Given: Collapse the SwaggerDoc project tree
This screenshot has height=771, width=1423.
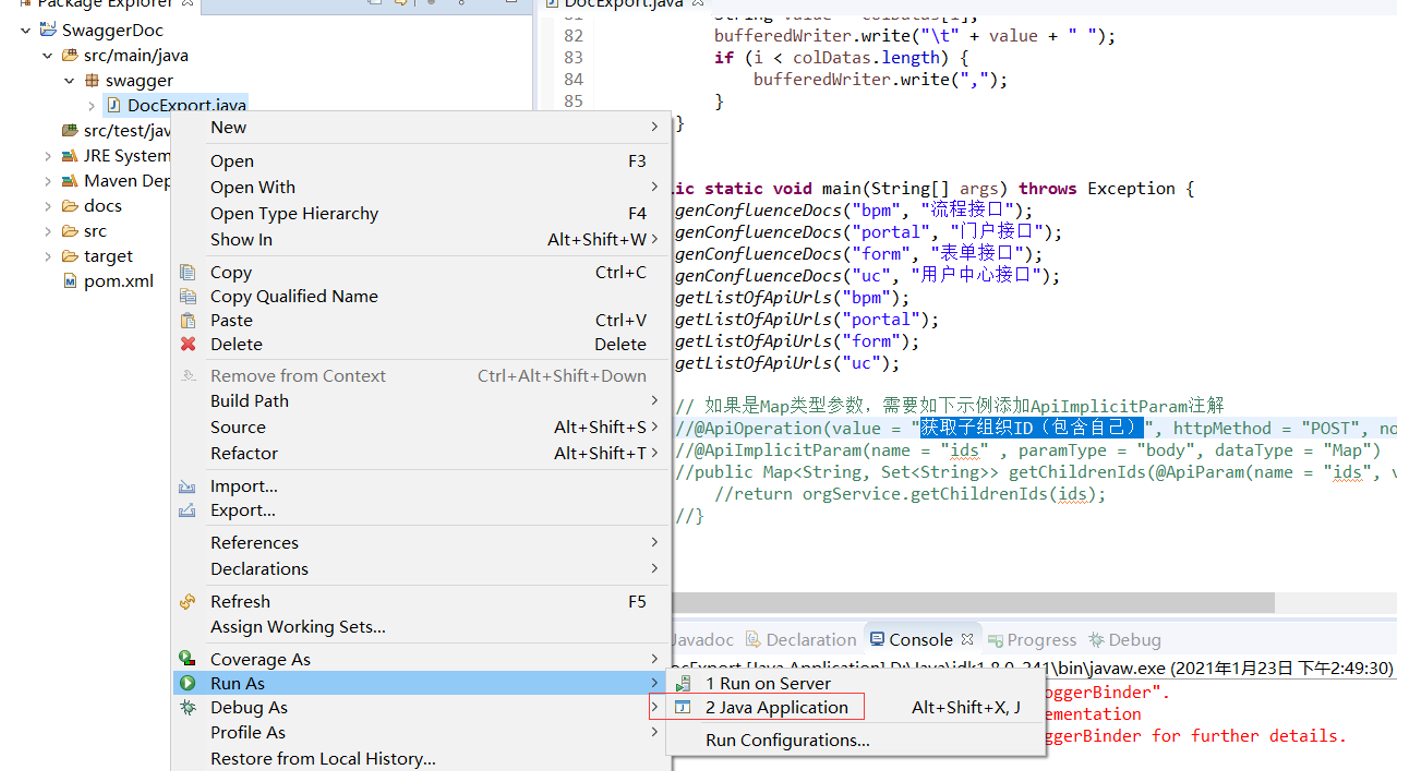Looking at the screenshot, I should (x=25, y=30).
